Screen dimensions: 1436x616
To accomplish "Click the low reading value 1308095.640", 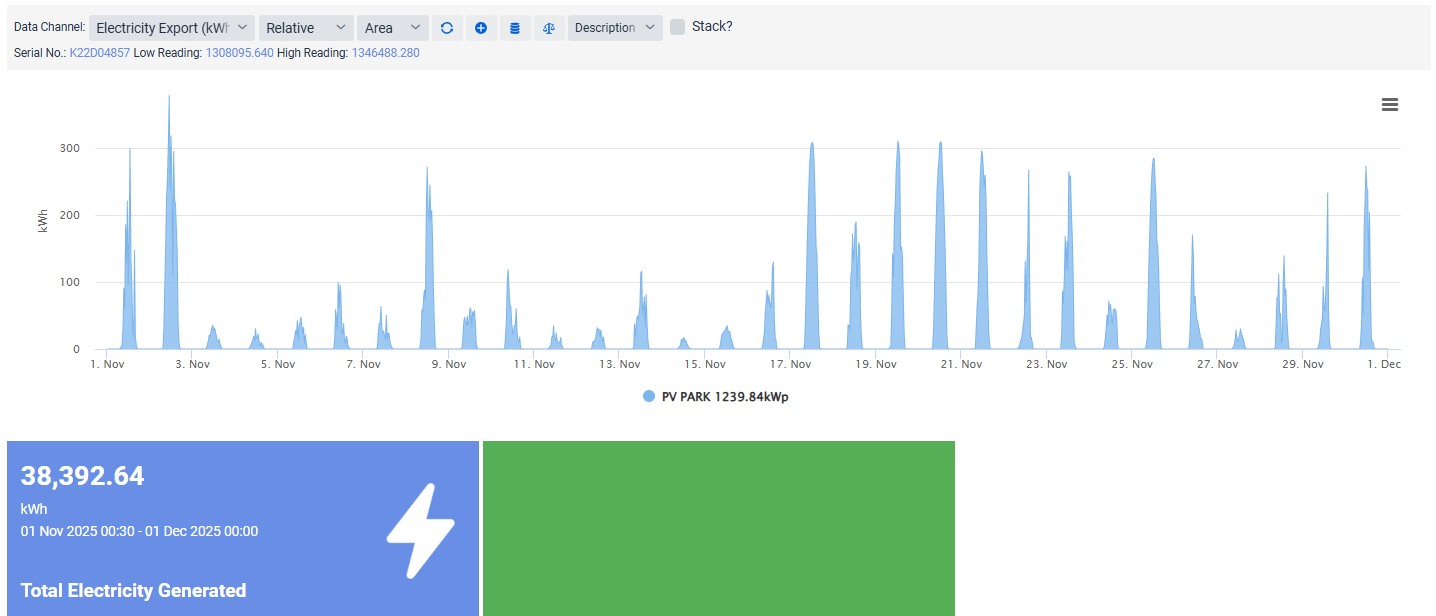I will [239, 53].
